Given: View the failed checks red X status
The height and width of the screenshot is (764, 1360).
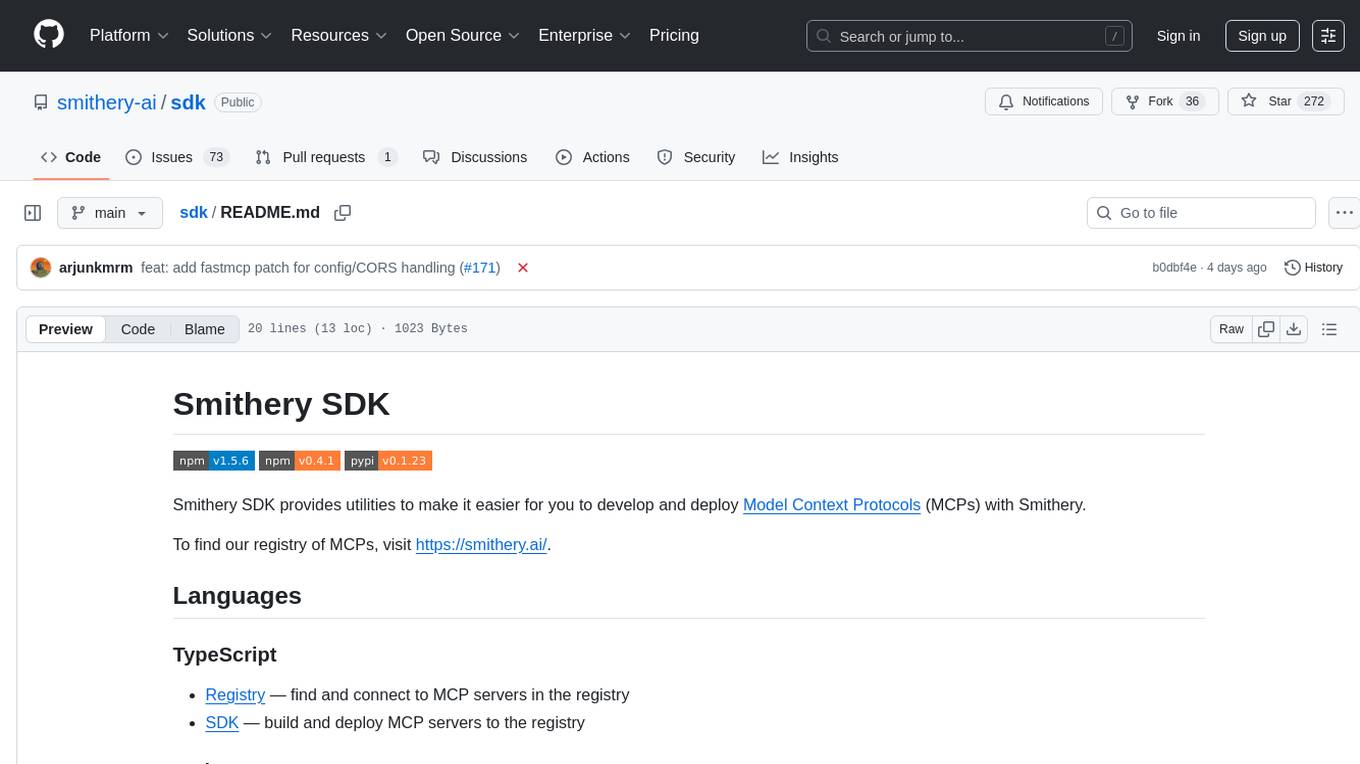Looking at the screenshot, I should (522, 267).
